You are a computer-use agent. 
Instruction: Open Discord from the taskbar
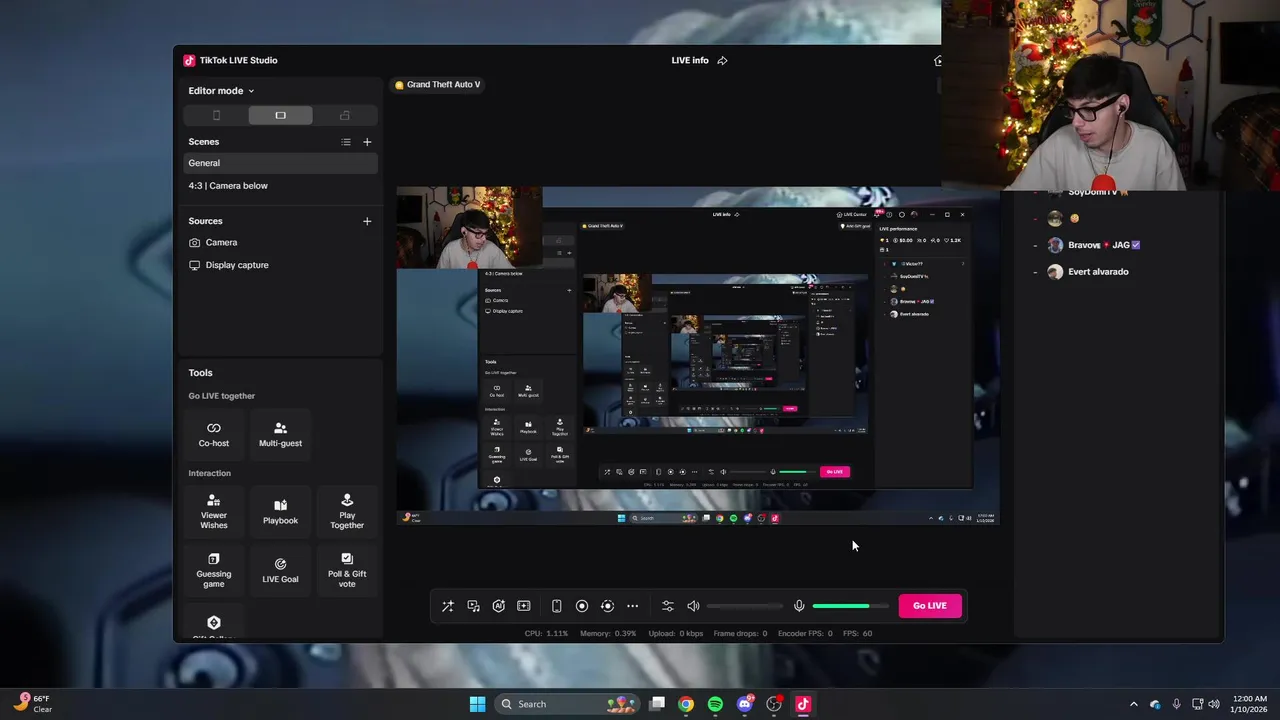744,704
